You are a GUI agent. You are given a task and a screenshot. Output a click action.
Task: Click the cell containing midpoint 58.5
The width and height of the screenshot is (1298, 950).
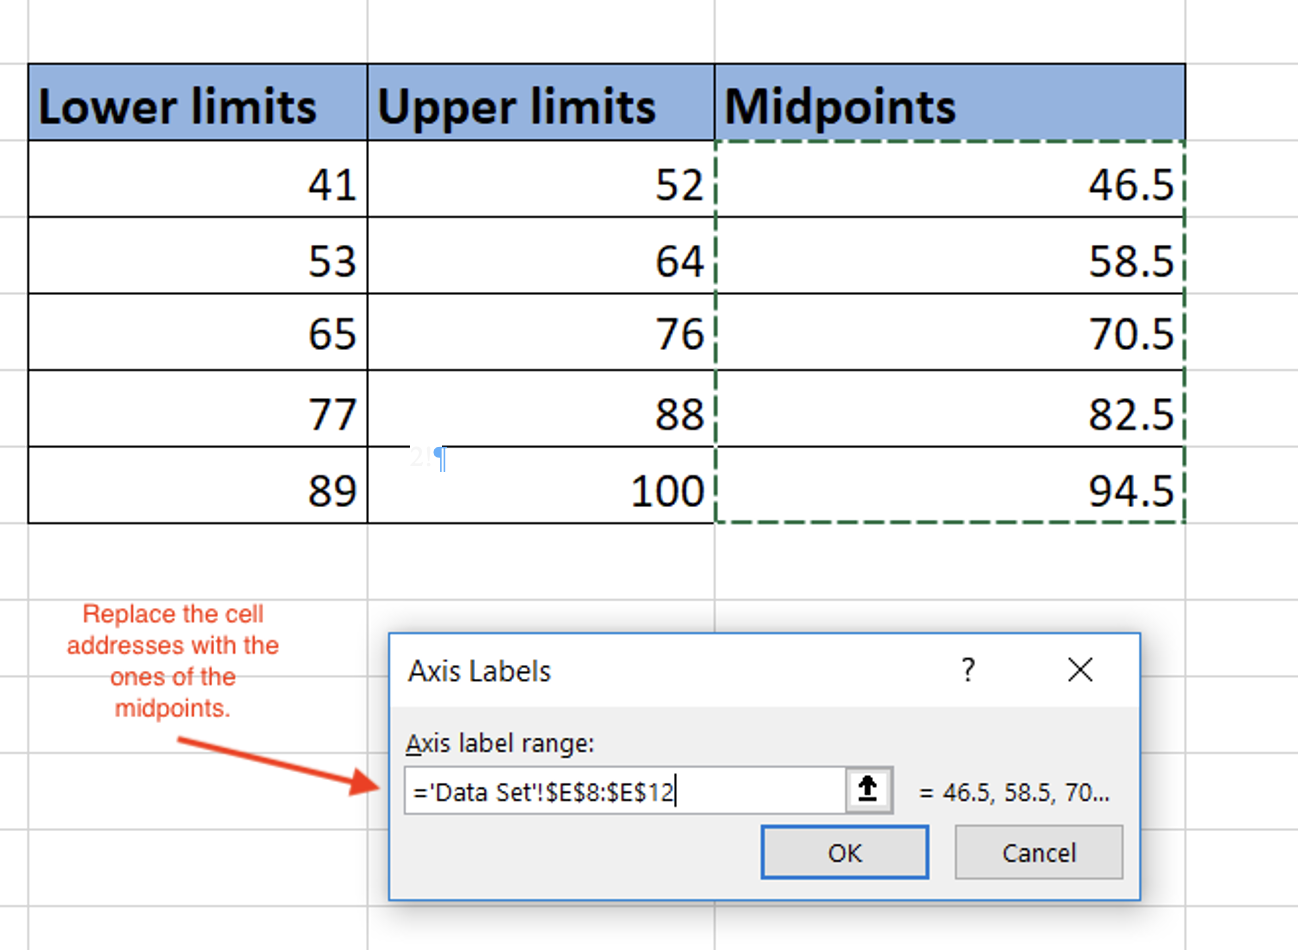tap(949, 257)
